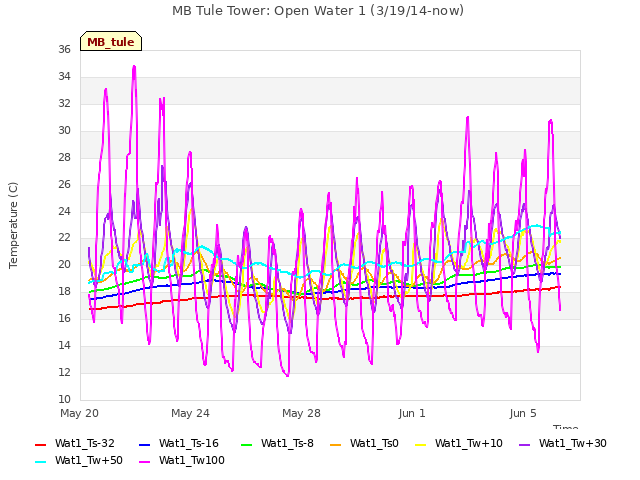Toggle the Wat1_Ts-16 legend entry
This screenshot has height=480, width=640.
(x=179, y=443)
